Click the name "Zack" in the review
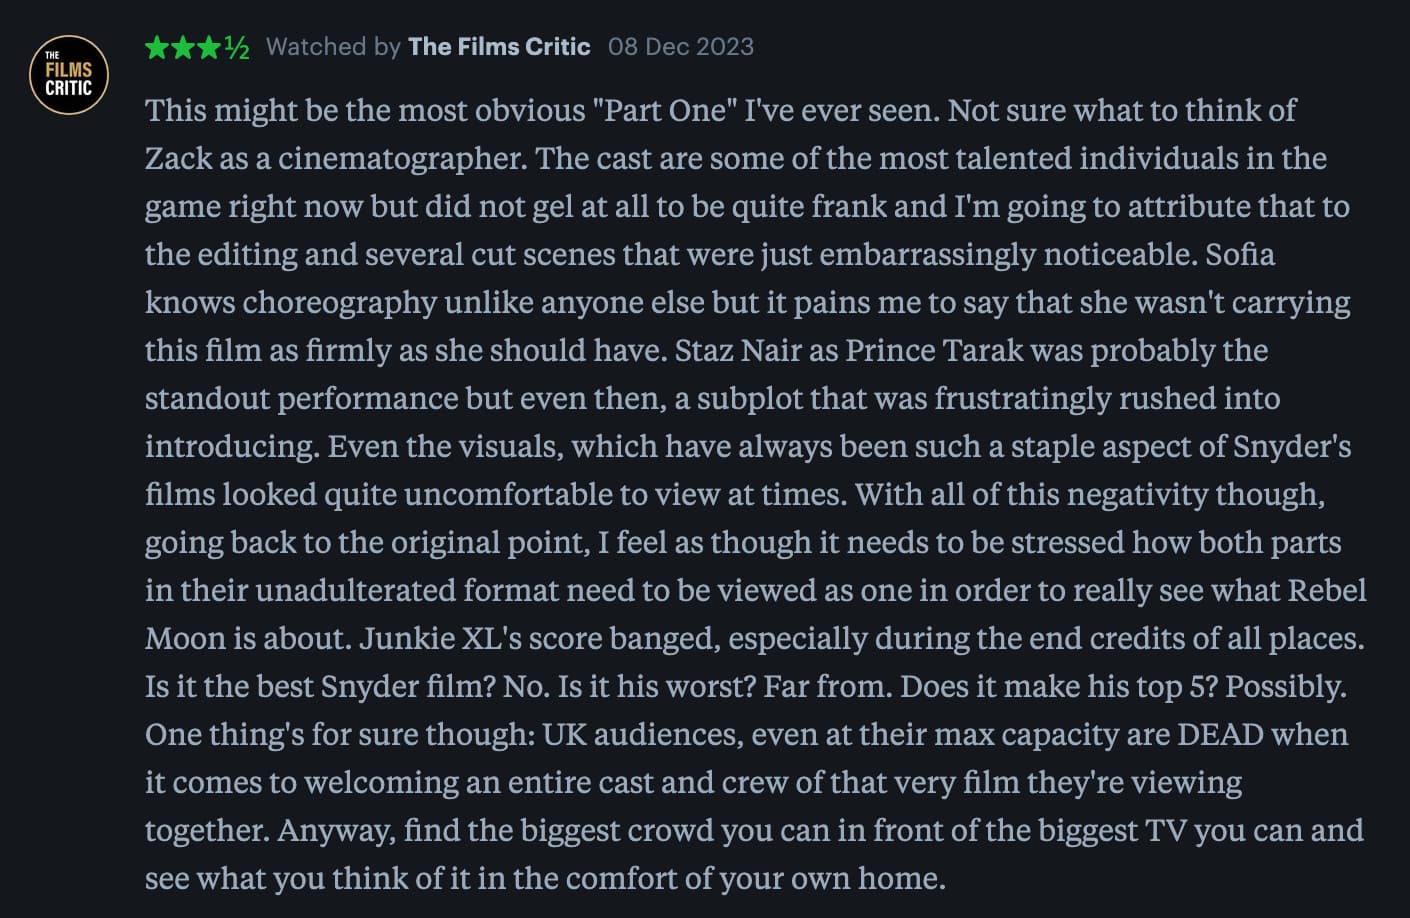Image resolution: width=1410 pixels, height=918 pixels. (x=178, y=158)
